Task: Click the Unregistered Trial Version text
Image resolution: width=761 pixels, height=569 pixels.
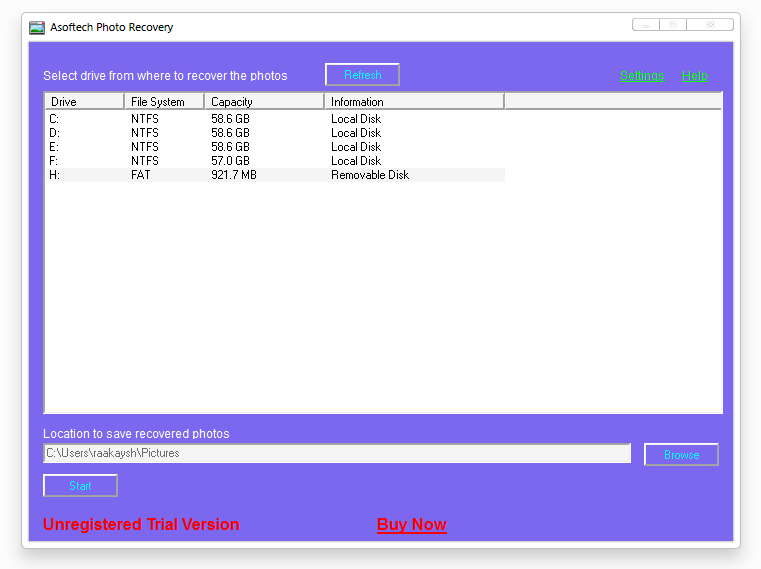Action: coord(141,524)
